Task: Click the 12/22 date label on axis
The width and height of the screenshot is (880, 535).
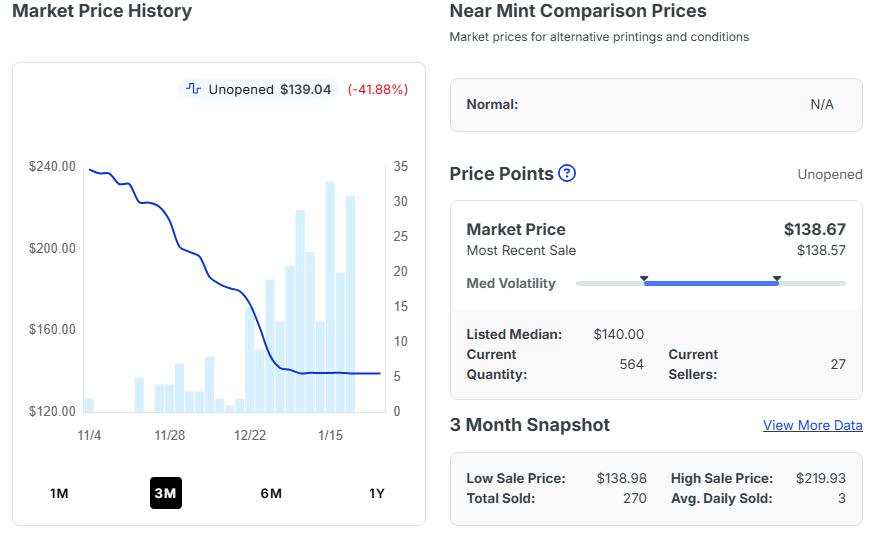Action: pos(250,435)
